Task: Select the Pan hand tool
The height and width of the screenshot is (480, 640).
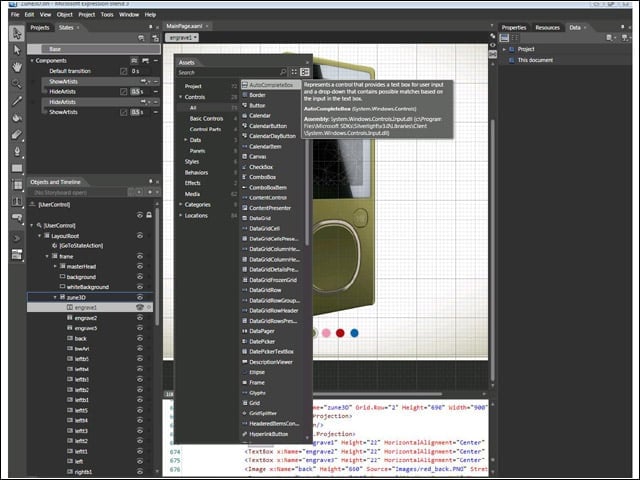Action: pos(17,67)
